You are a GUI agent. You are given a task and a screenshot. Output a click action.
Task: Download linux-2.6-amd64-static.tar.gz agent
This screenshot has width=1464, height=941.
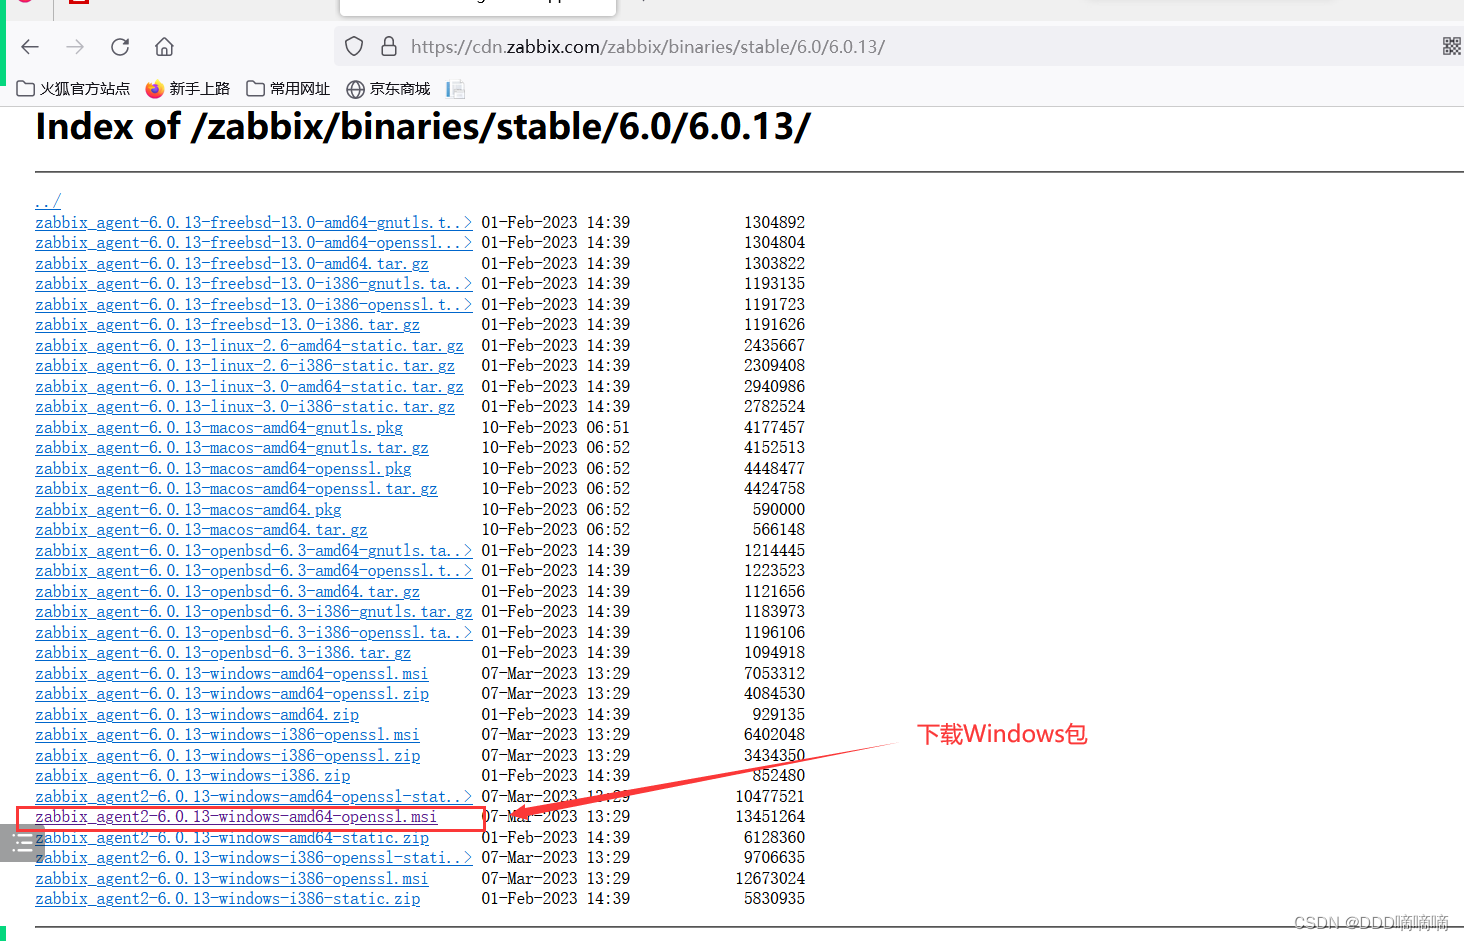250,345
